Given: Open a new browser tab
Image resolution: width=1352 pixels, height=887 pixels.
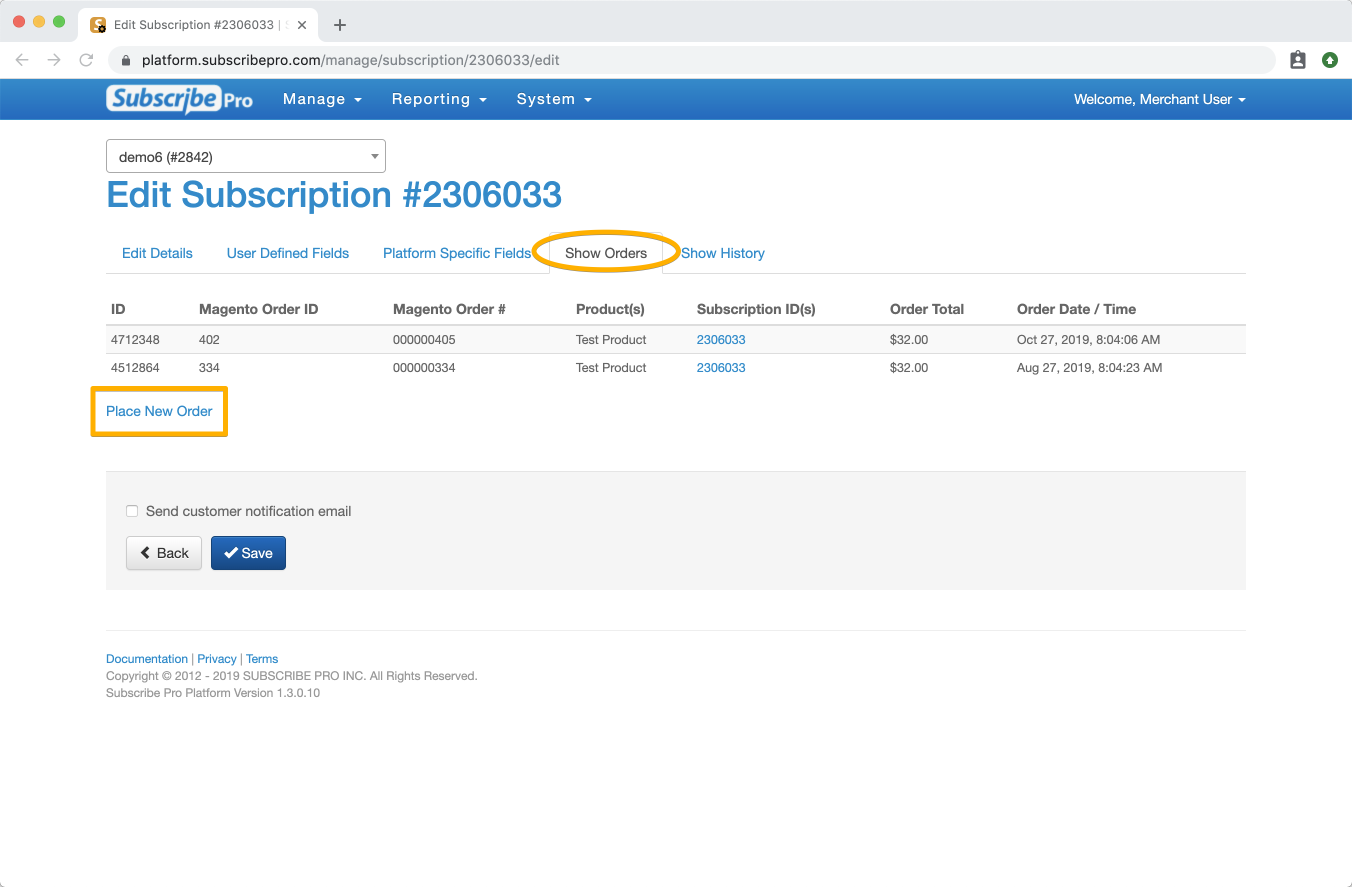Looking at the screenshot, I should tap(340, 25).
